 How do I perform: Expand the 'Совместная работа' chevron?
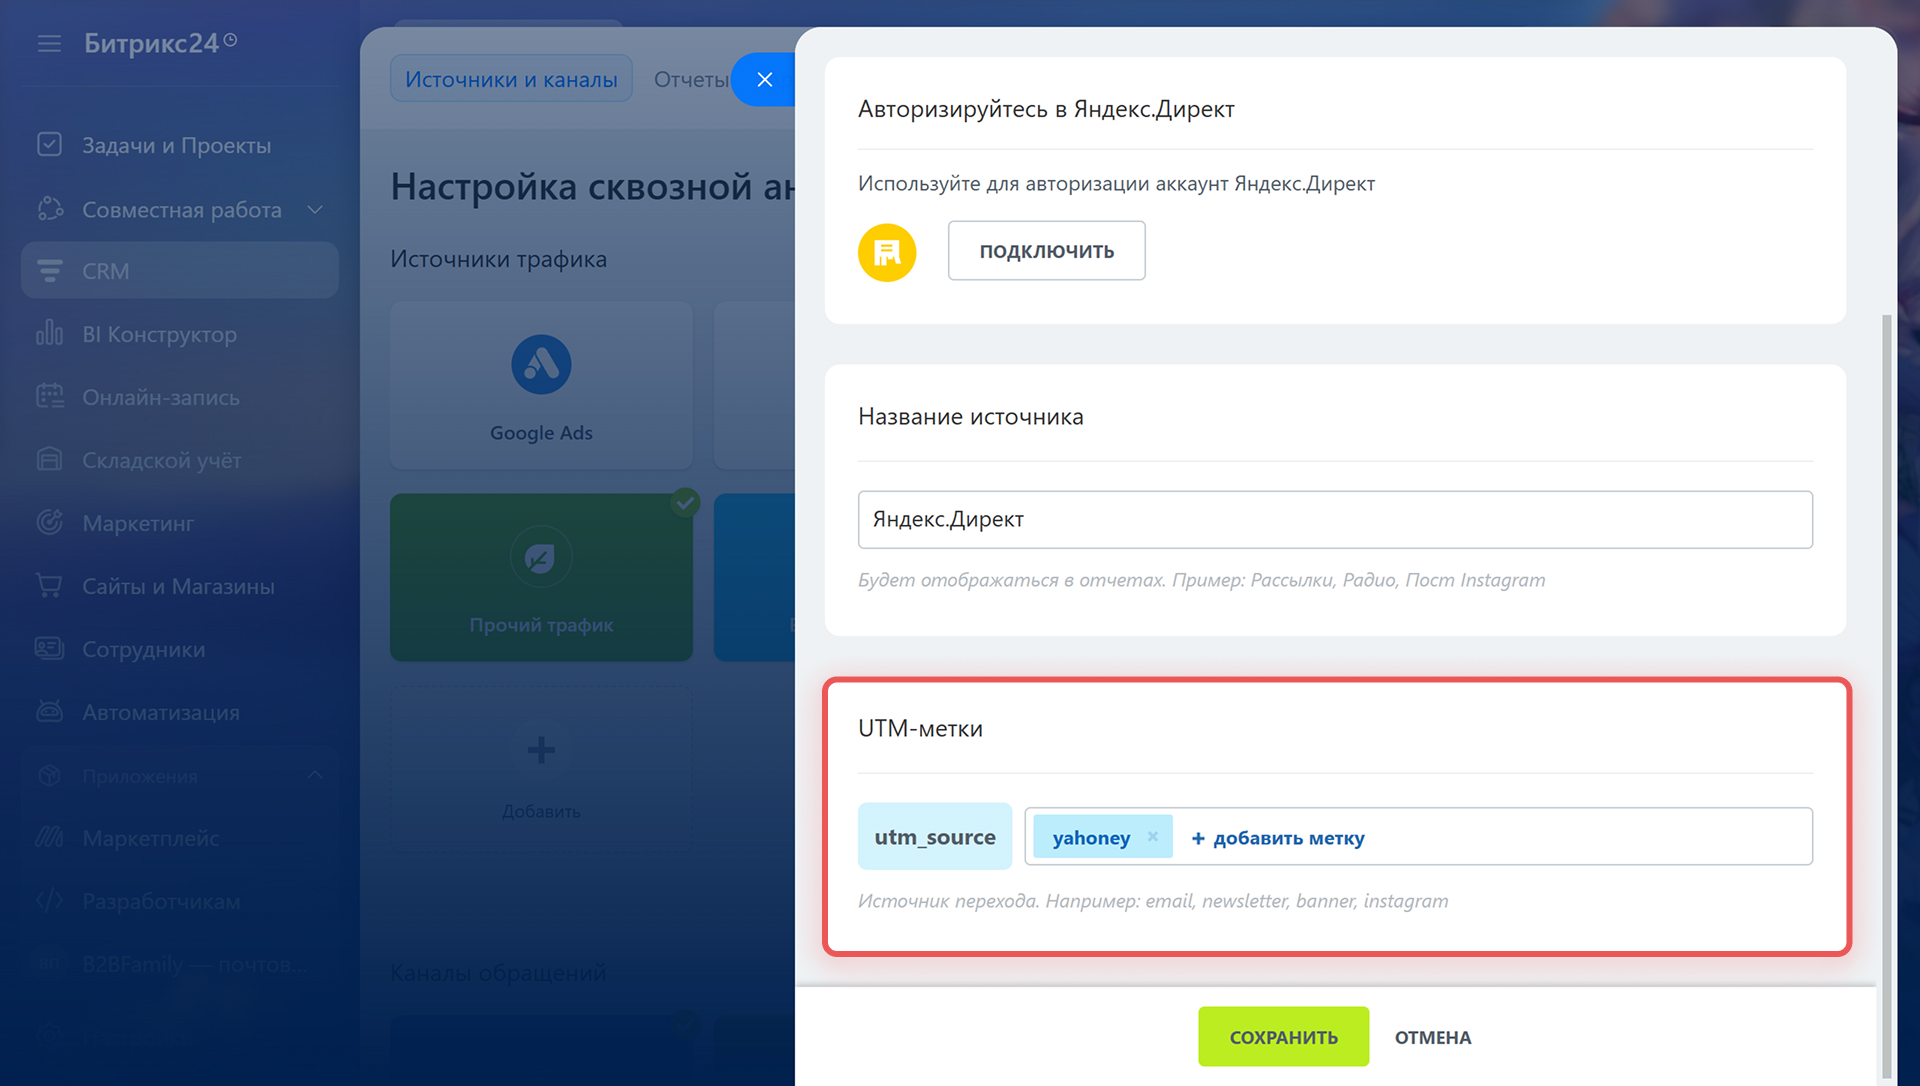(x=315, y=210)
